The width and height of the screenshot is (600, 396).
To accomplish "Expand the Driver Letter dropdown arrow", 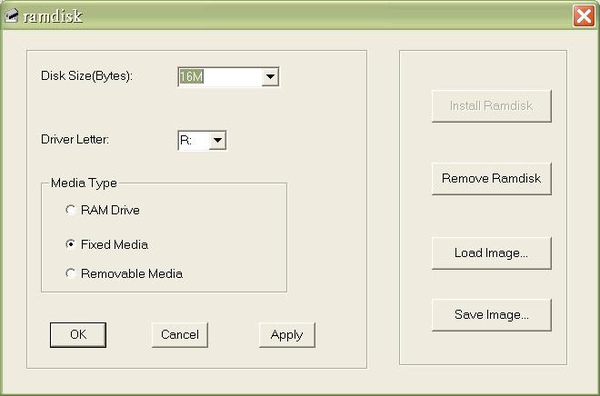I will pos(217,140).
